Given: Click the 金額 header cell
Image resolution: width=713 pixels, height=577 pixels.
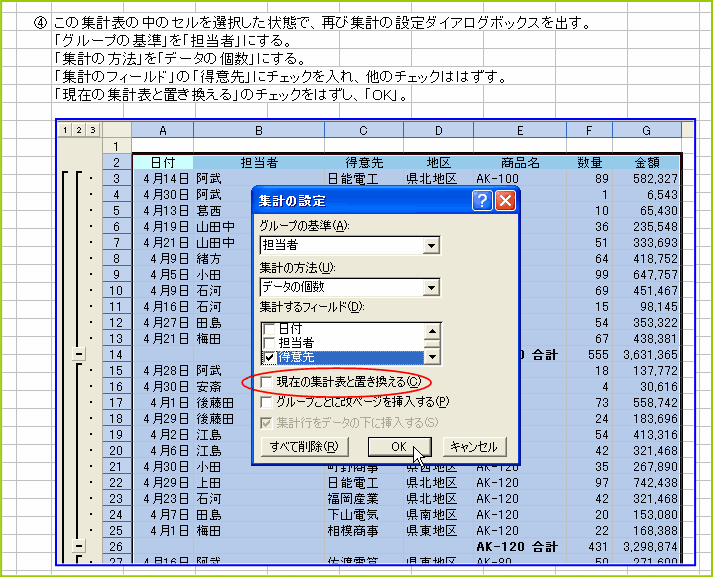Looking at the screenshot, I should tap(646, 162).
